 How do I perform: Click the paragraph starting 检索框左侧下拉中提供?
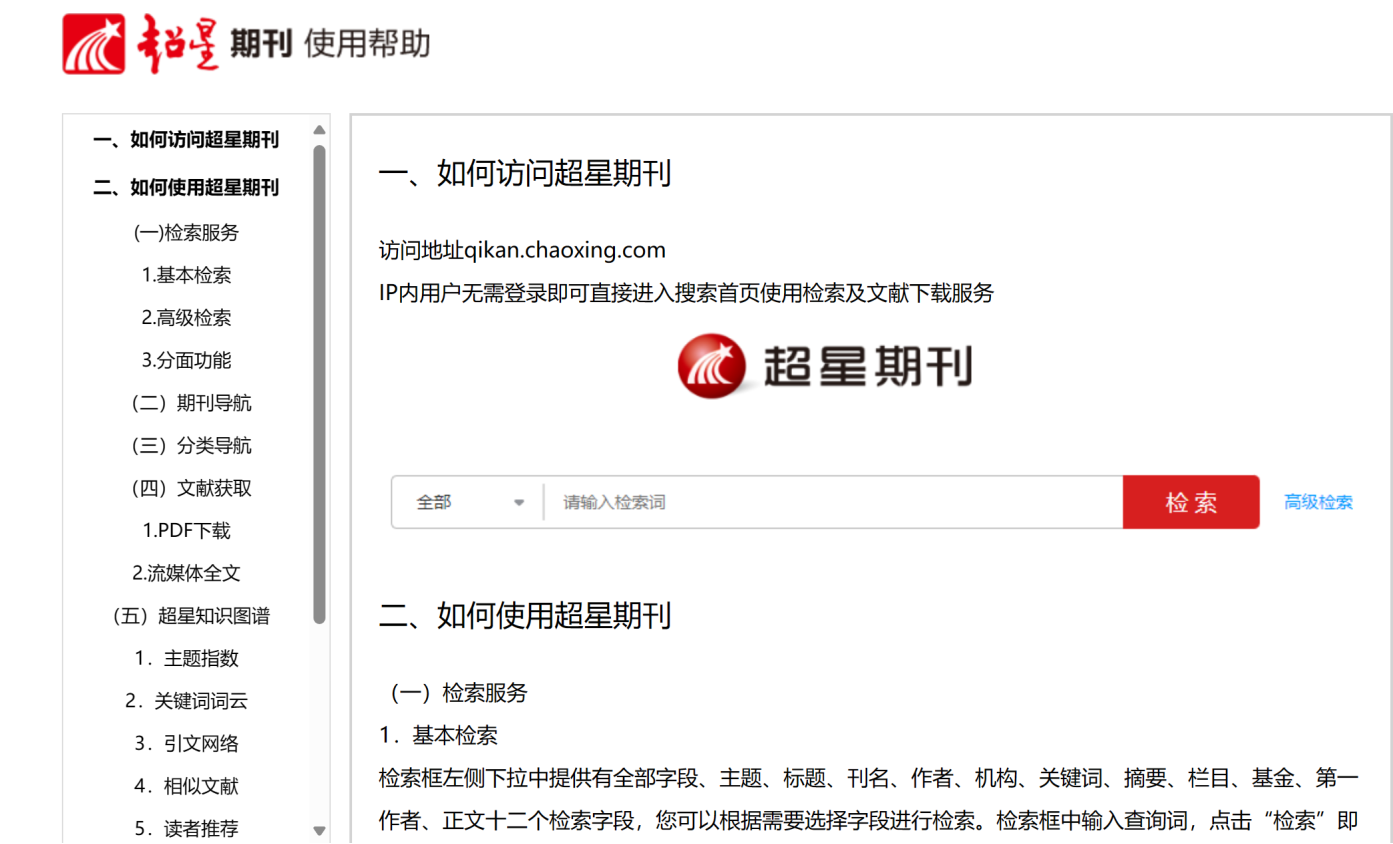[868, 800]
